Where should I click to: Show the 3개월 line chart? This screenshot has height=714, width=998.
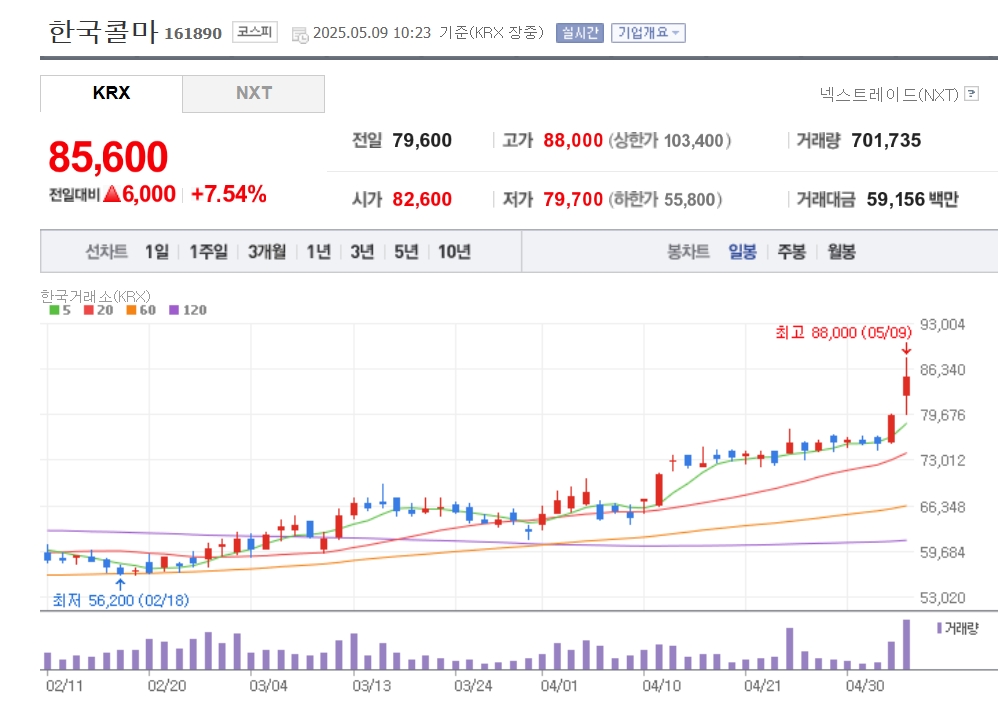pyautogui.click(x=267, y=252)
